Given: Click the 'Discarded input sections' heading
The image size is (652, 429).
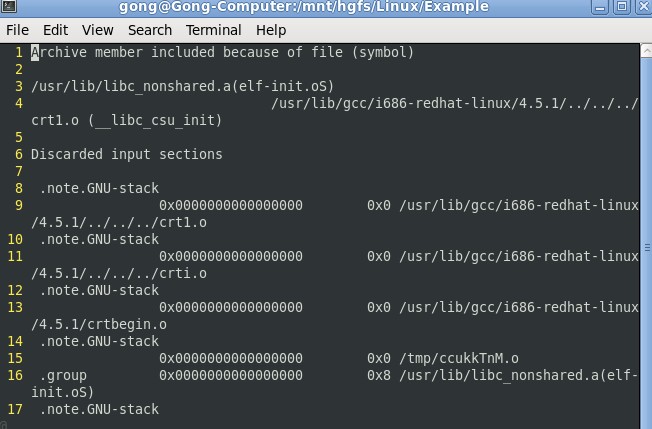Looking at the screenshot, I should click(127, 154).
